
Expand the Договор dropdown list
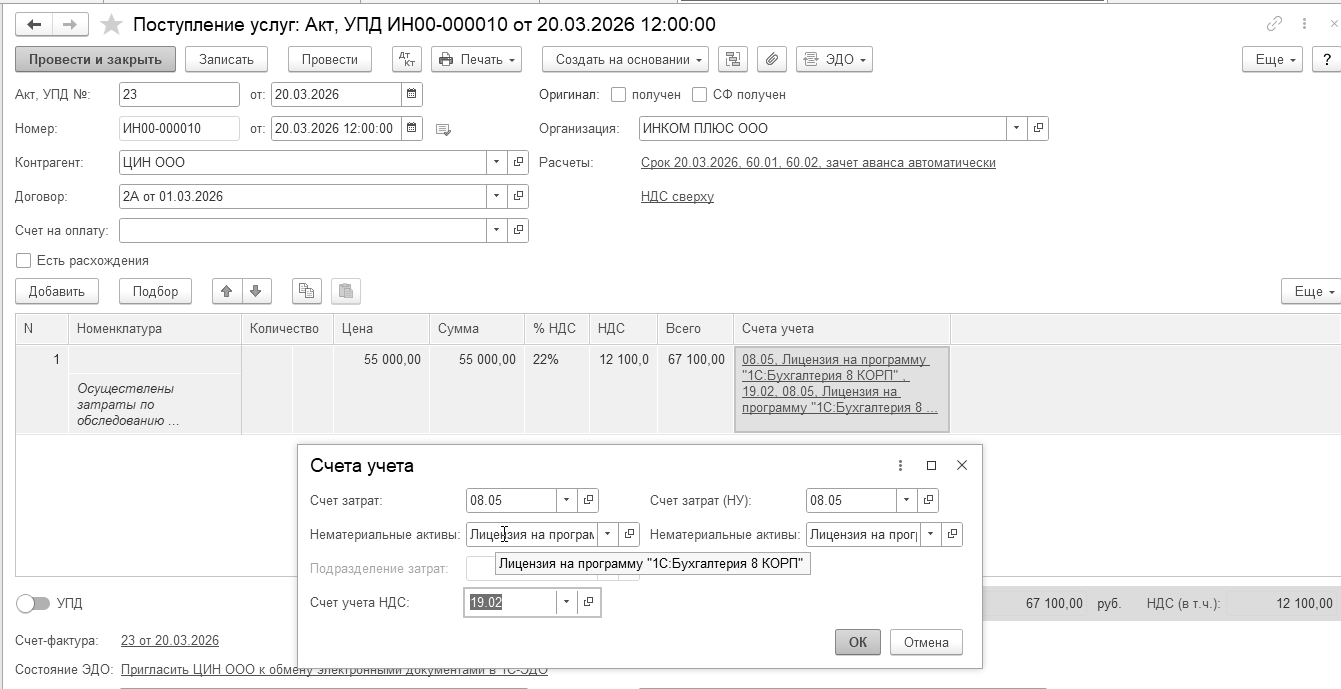497,197
